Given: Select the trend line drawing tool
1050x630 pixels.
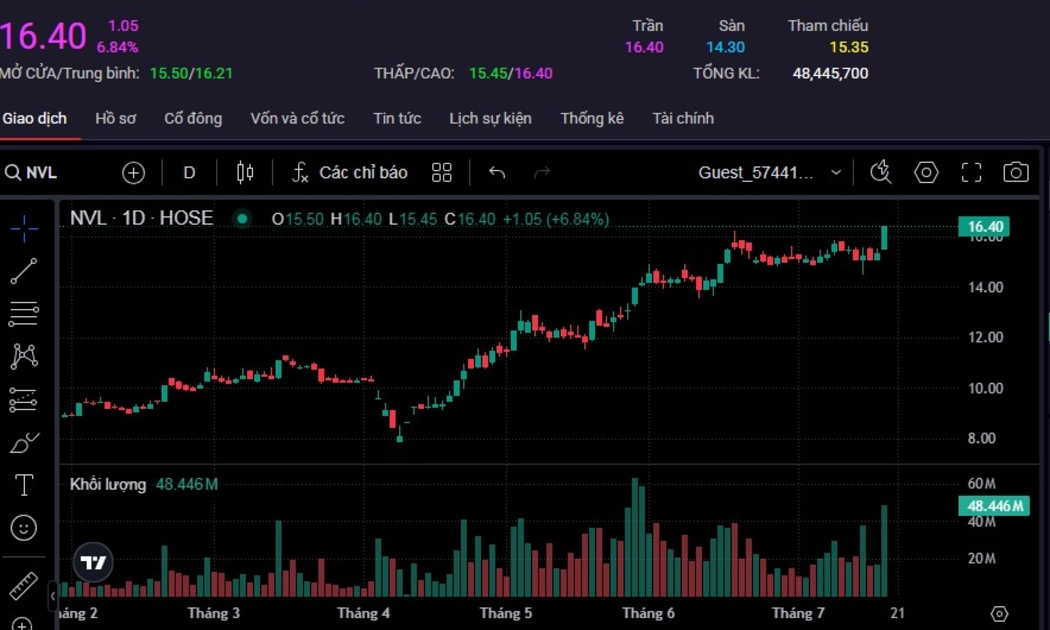Looking at the screenshot, I should [24, 271].
